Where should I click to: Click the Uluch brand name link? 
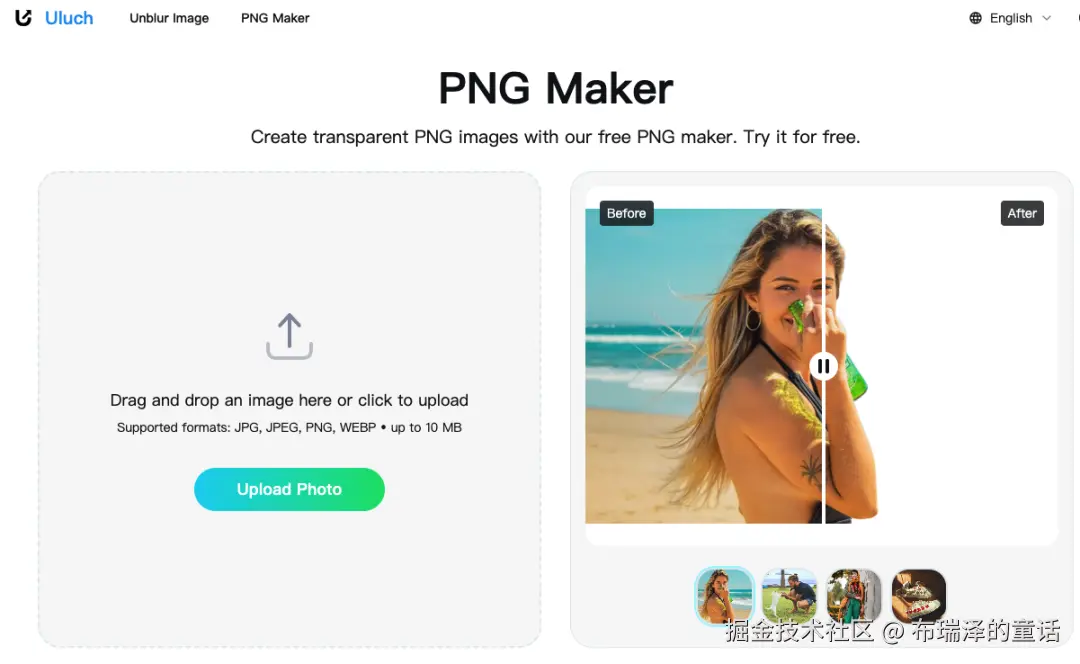tap(69, 18)
